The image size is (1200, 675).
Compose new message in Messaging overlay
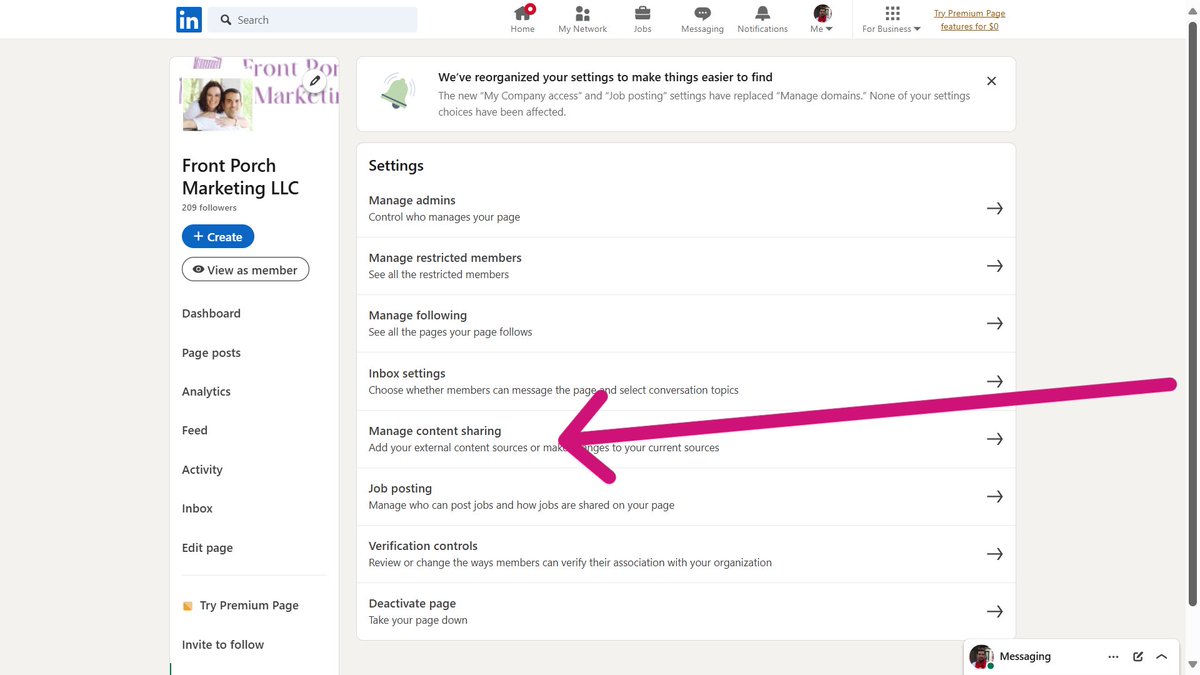1138,657
